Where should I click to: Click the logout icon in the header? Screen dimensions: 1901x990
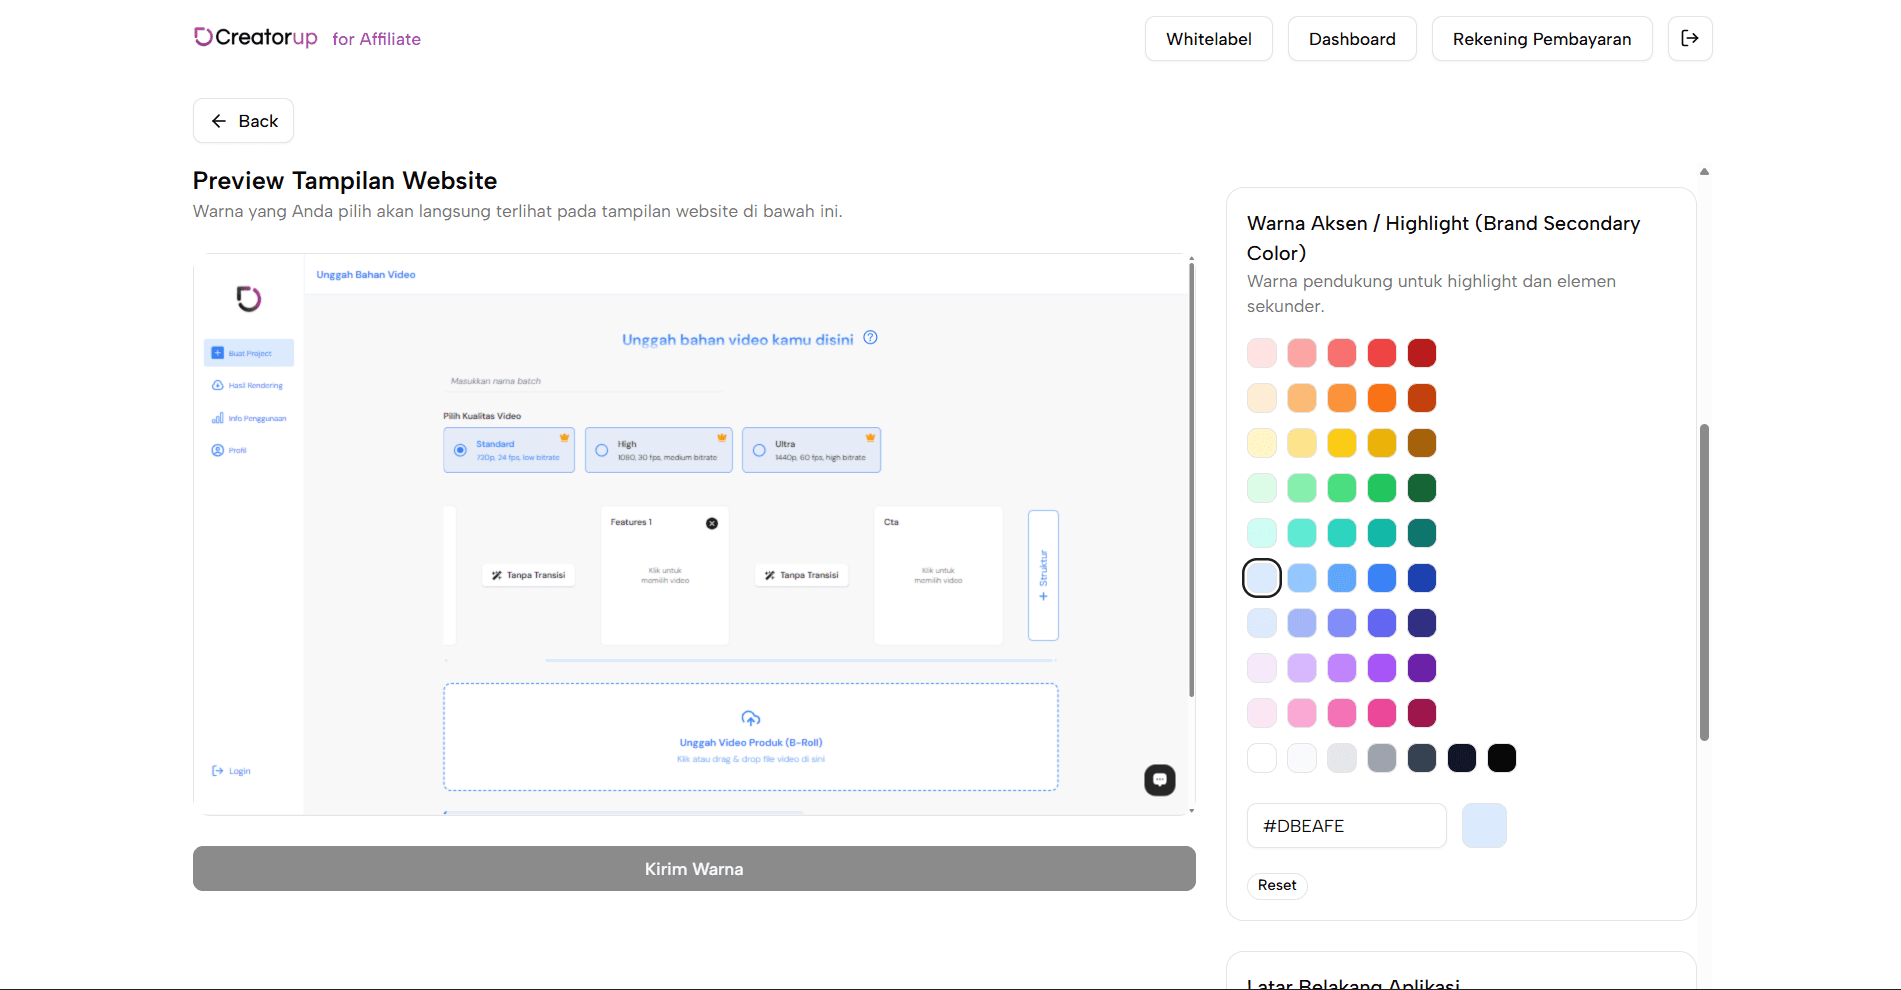[x=1690, y=38]
